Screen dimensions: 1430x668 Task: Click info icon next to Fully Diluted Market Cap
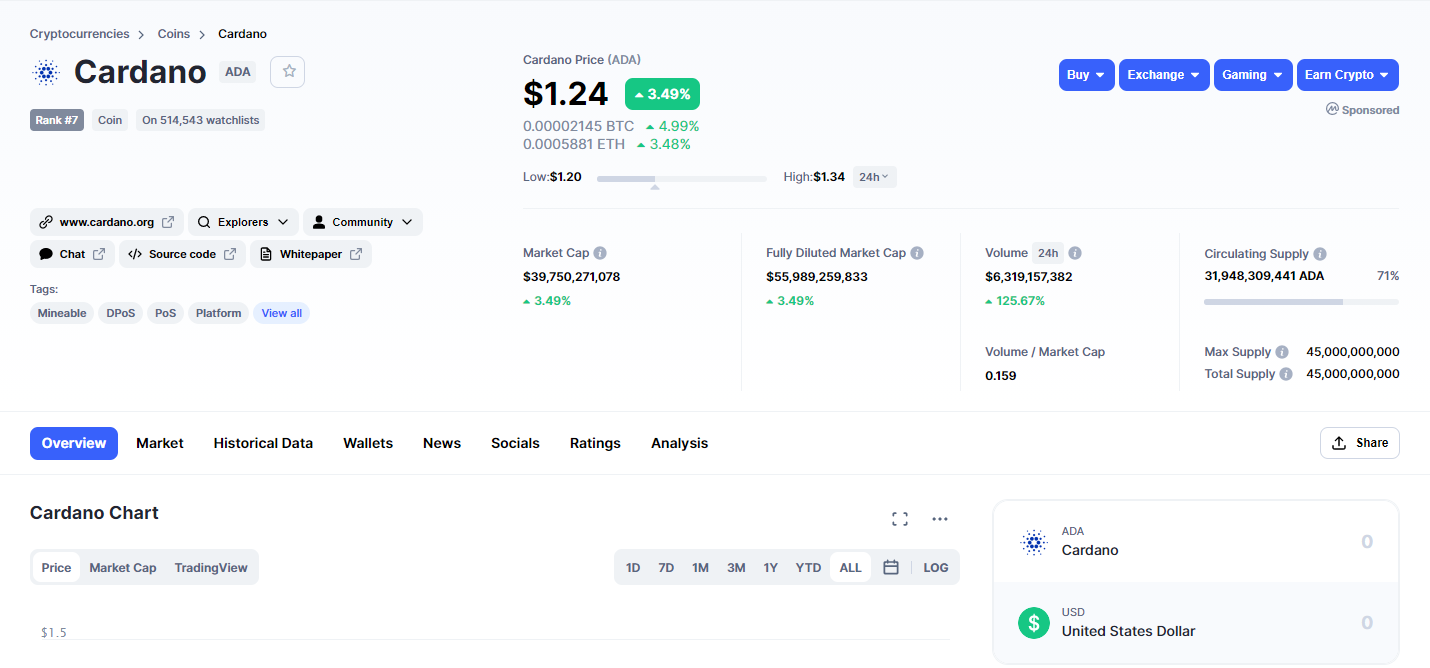click(917, 253)
